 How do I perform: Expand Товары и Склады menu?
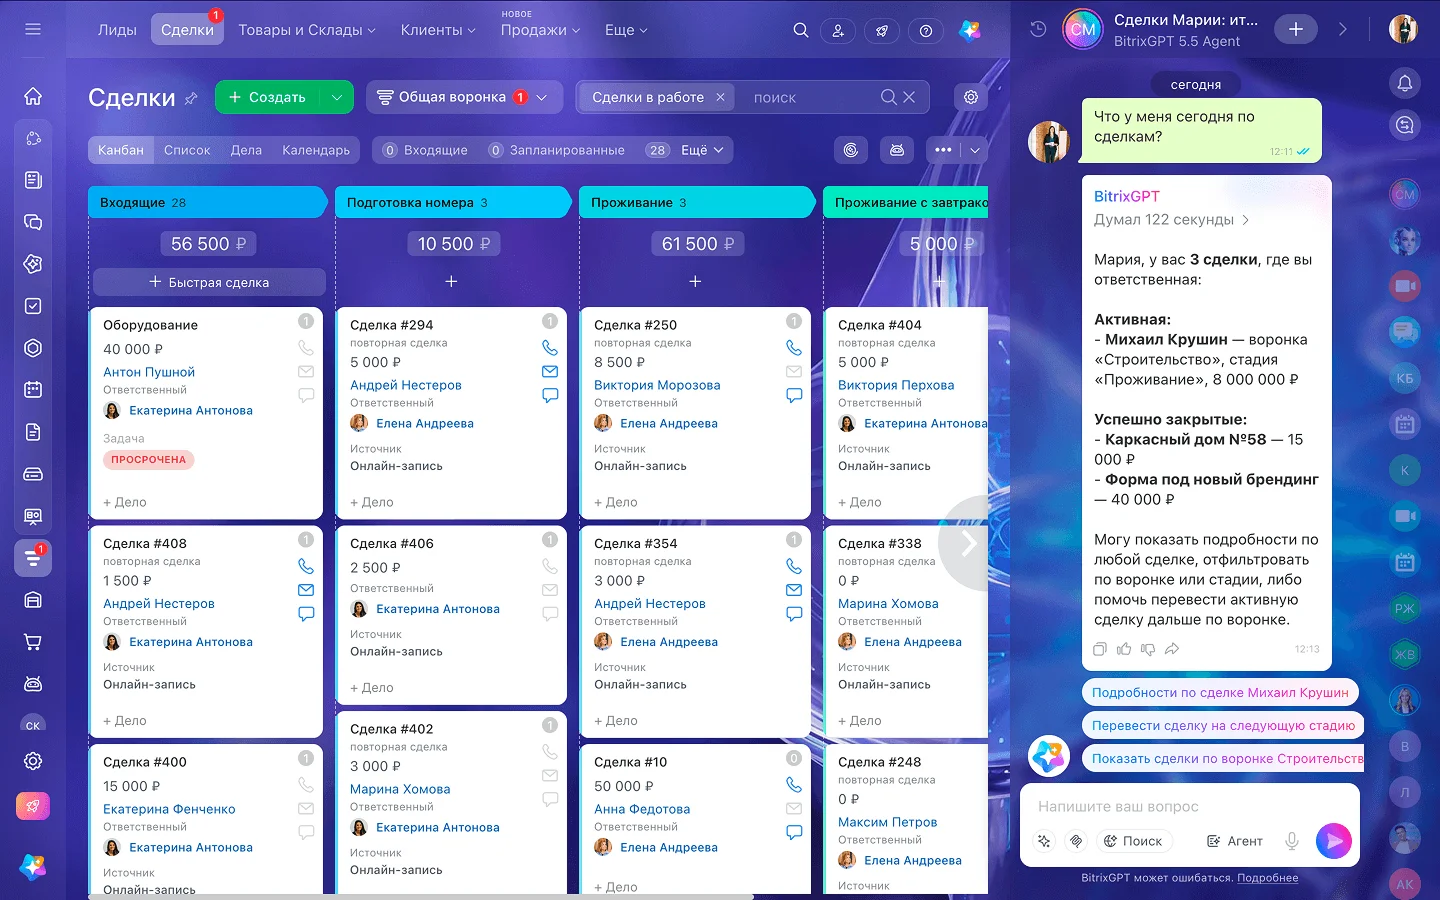coord(307,30)
